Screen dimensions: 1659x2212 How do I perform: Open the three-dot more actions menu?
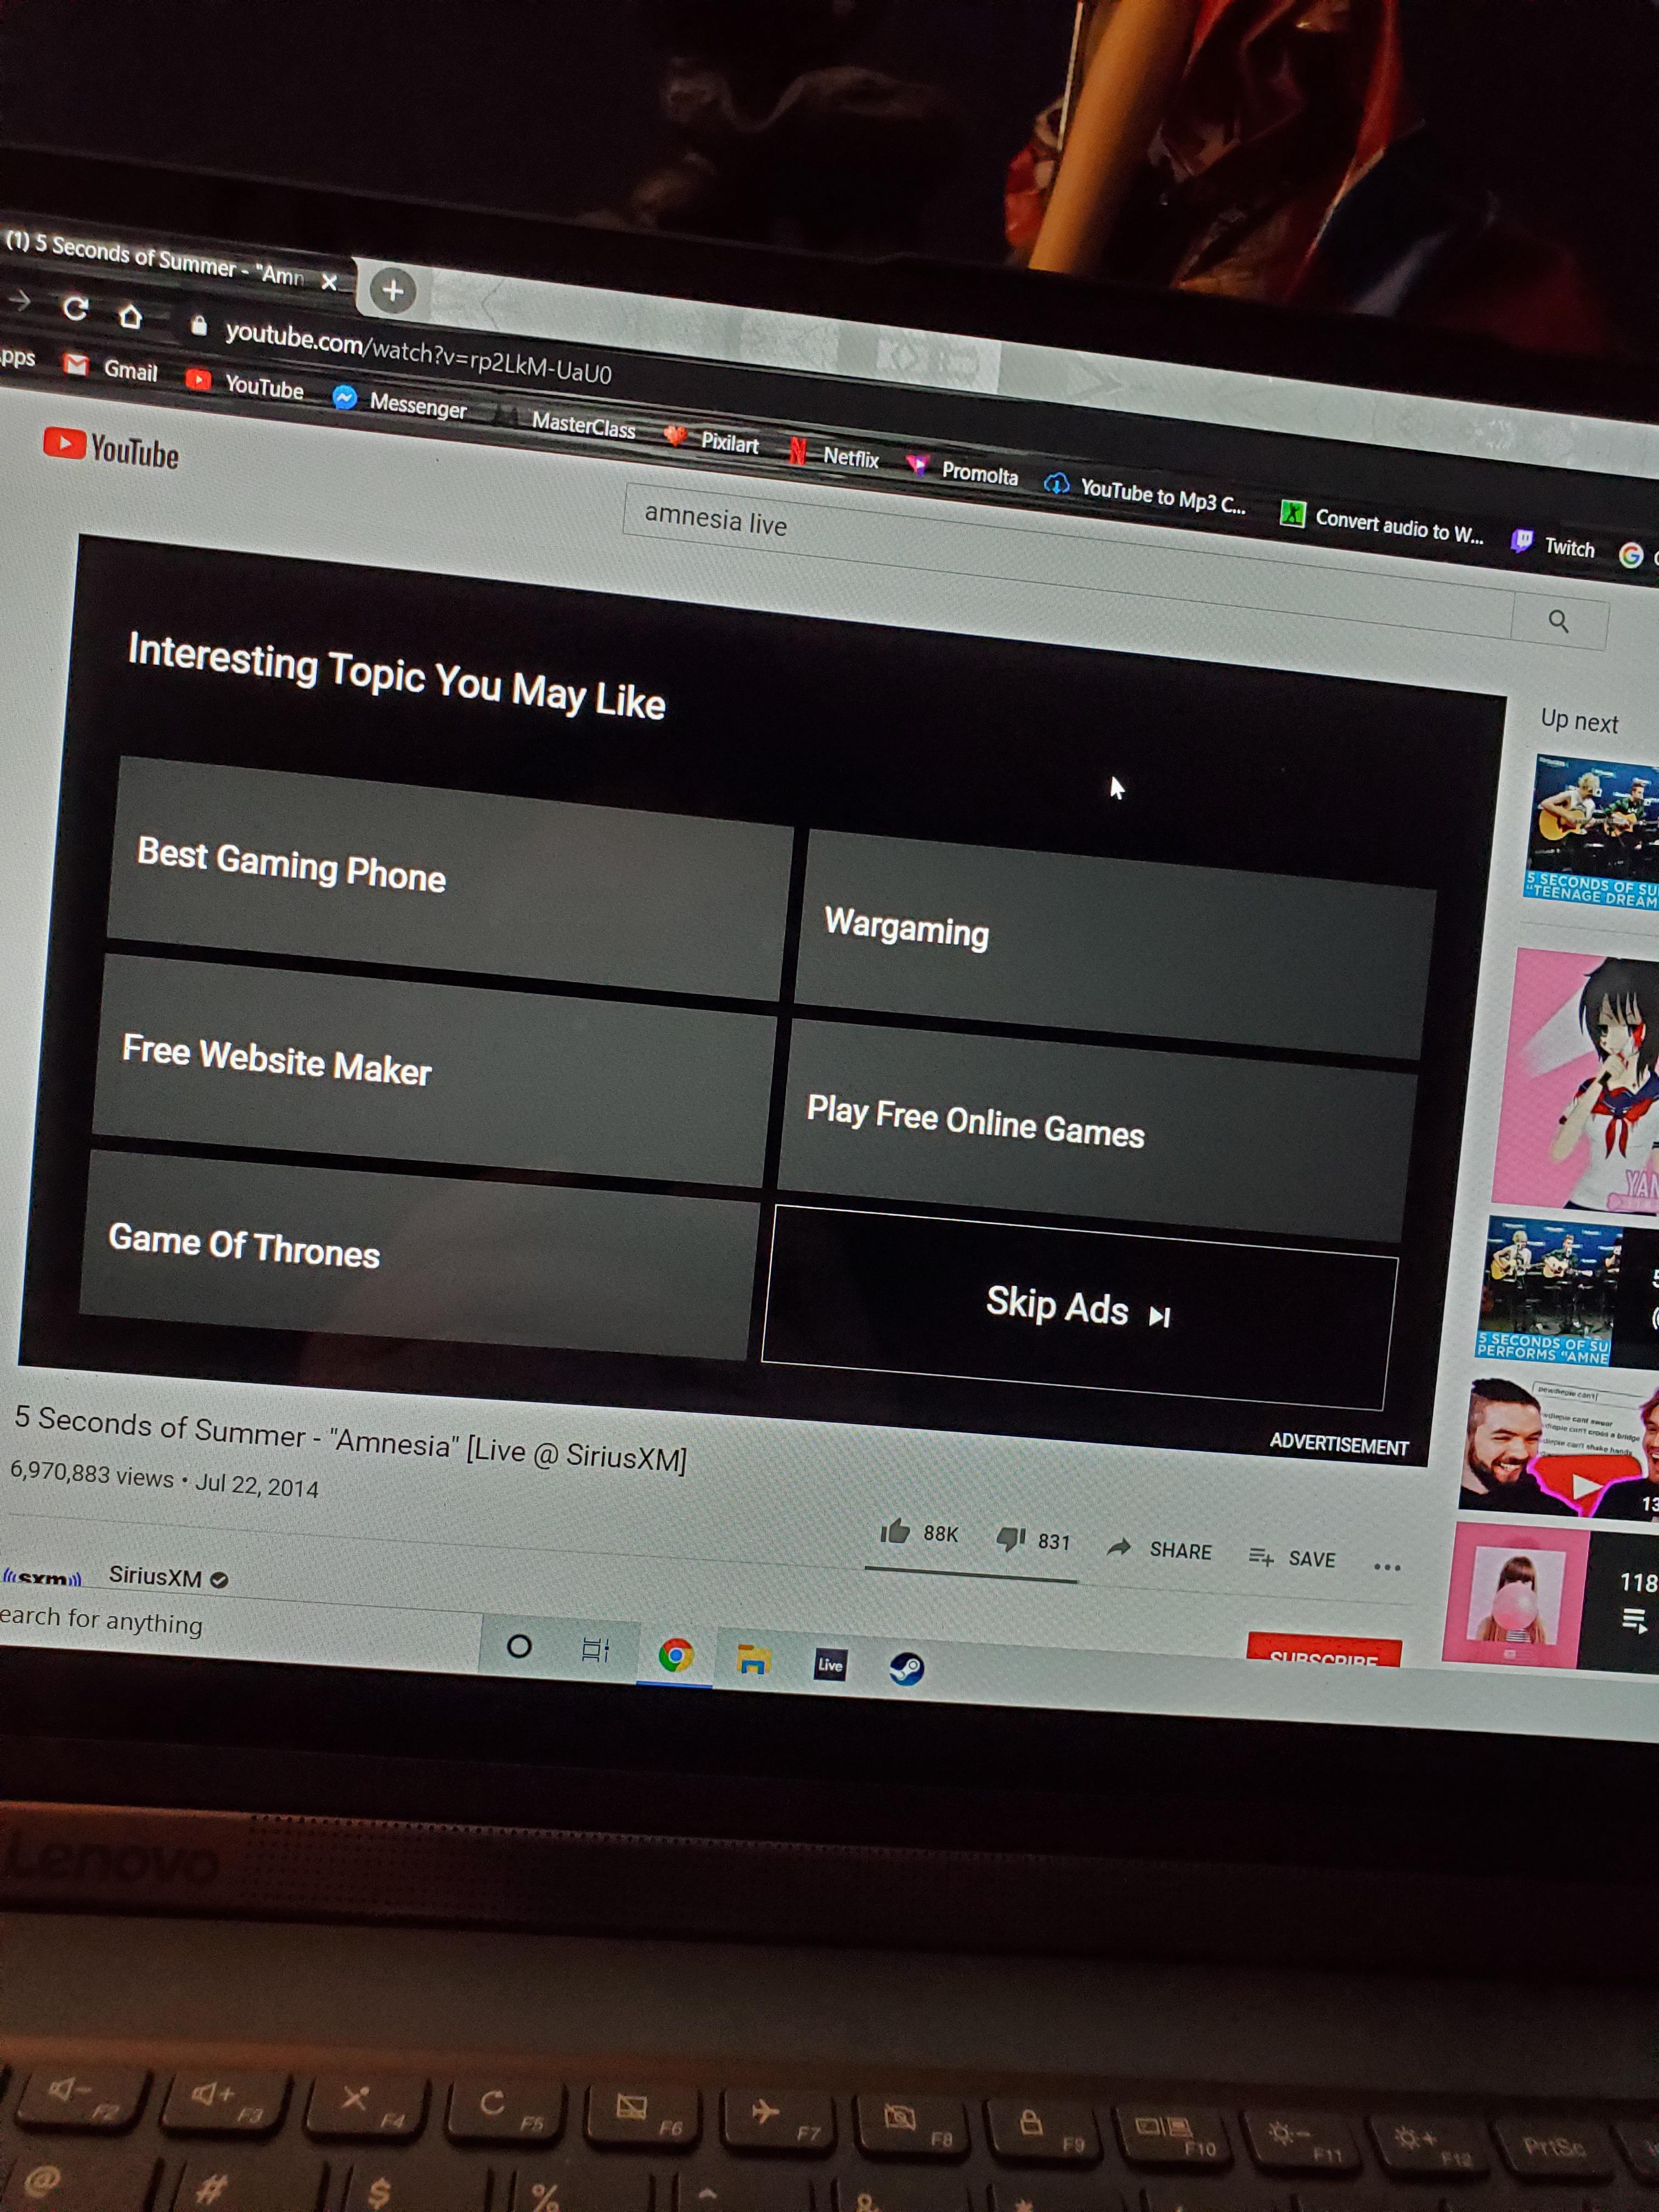1387,1567
